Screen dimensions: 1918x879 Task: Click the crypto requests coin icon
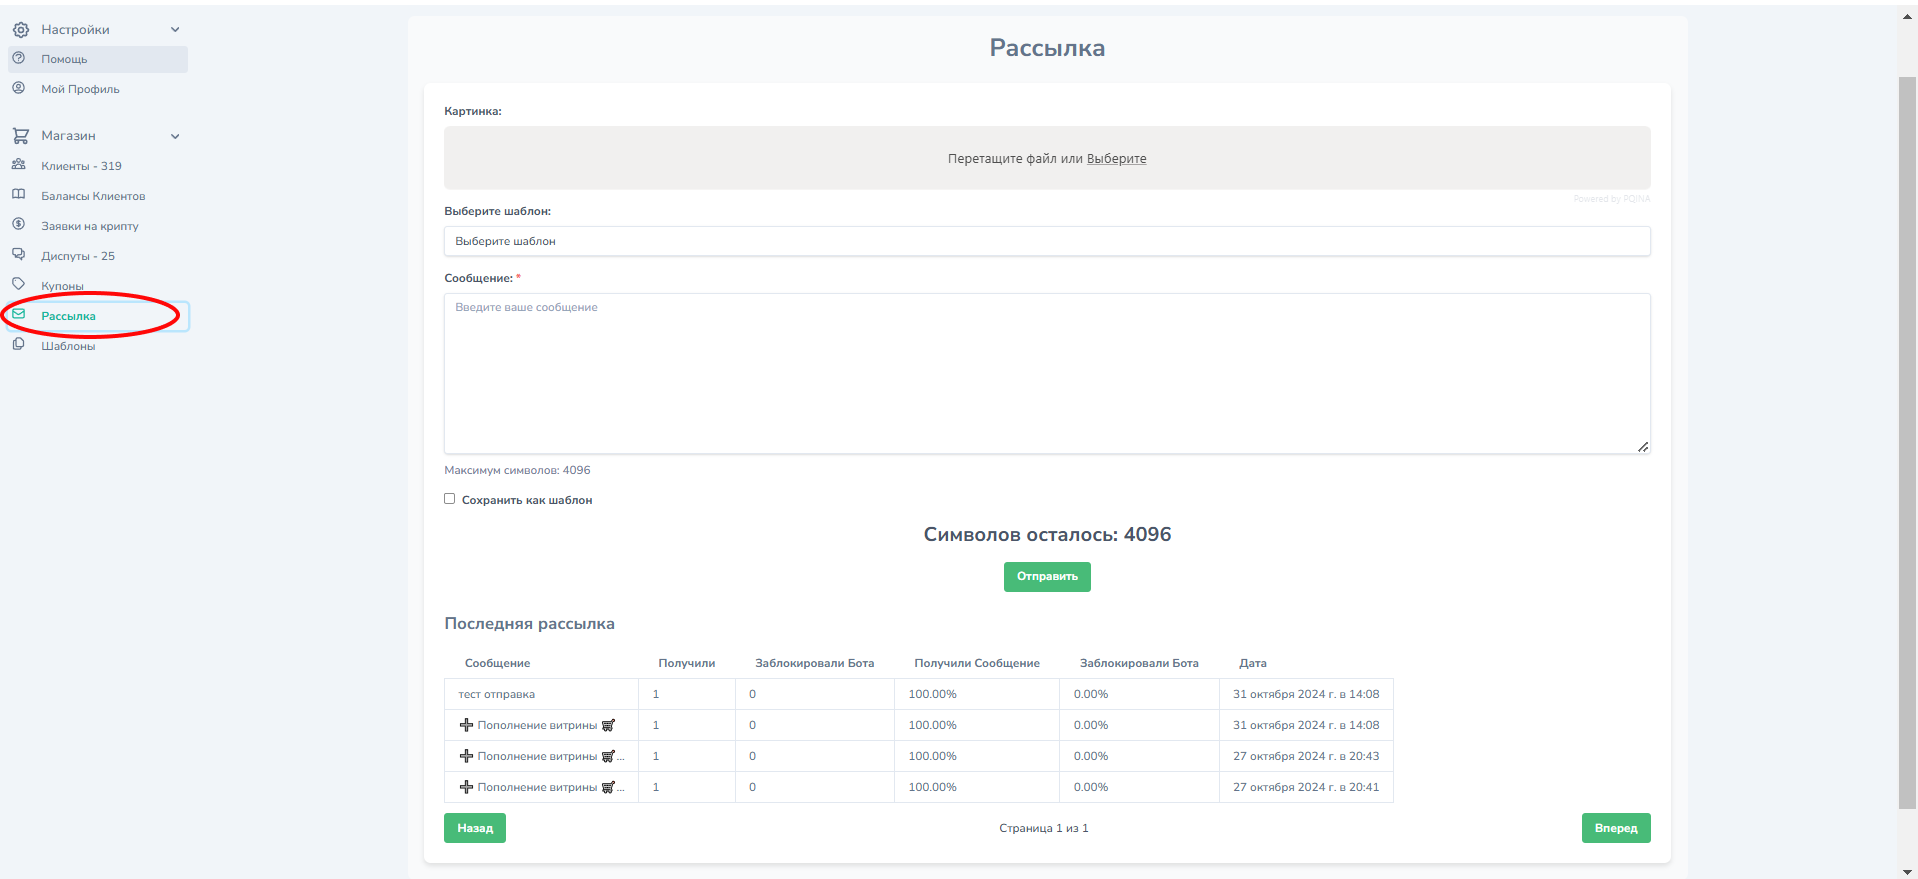pos(19,225)
